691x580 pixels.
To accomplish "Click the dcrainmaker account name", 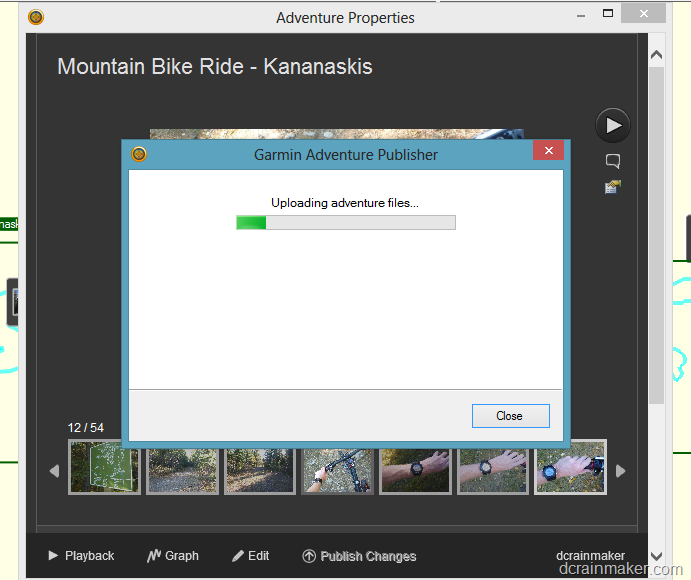I will [590, 555].
